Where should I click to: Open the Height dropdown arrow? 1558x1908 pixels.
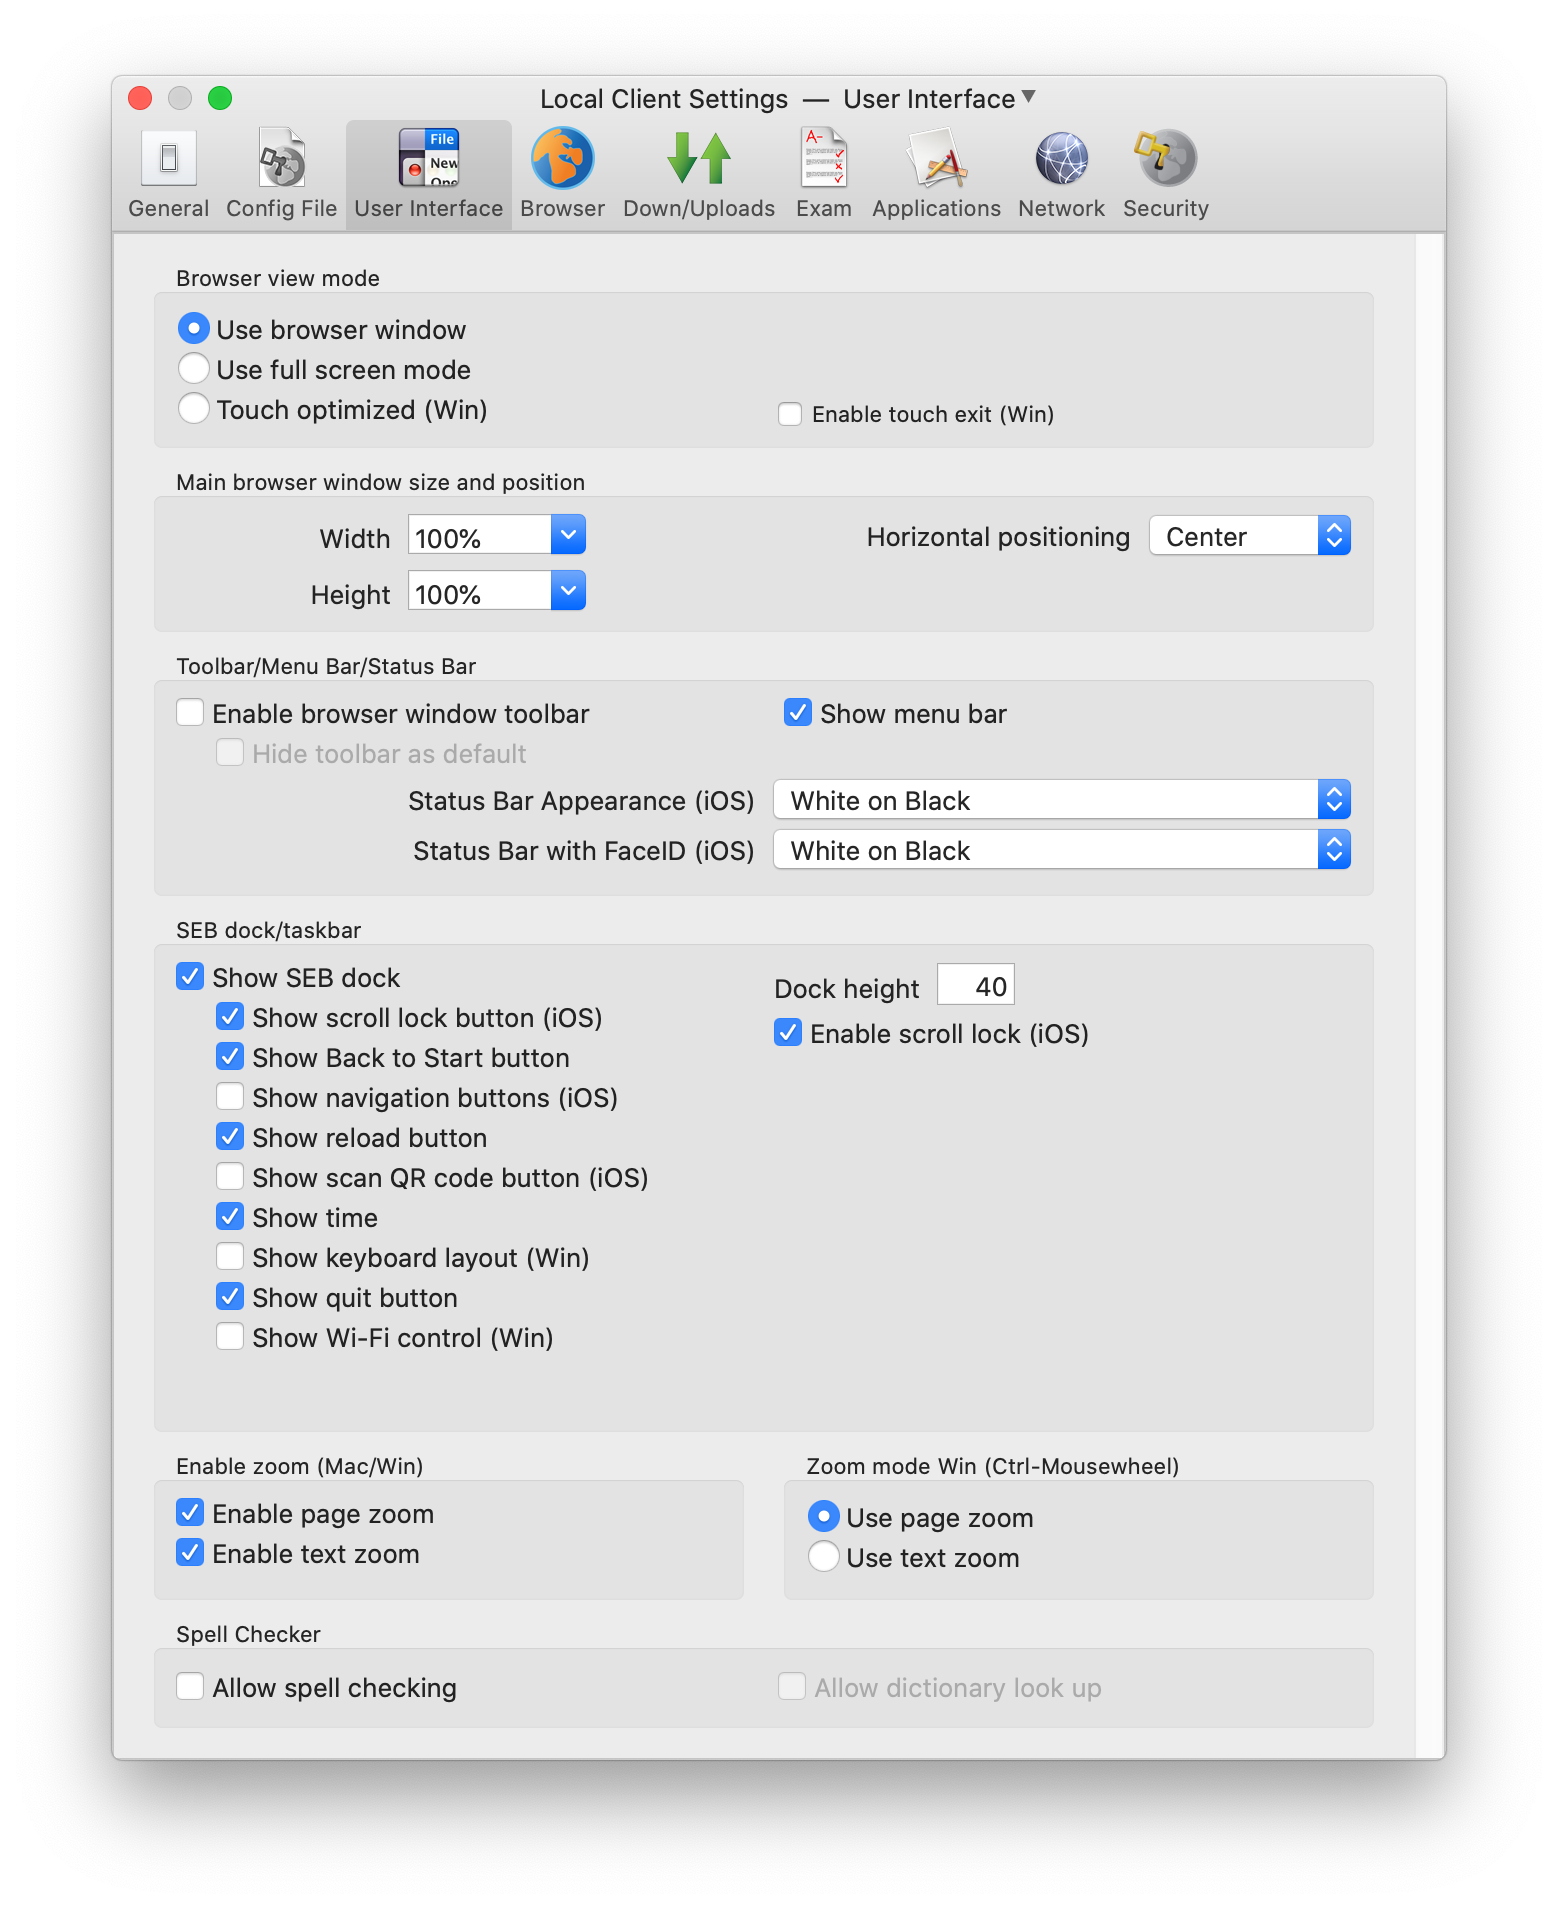click(568, 591)
